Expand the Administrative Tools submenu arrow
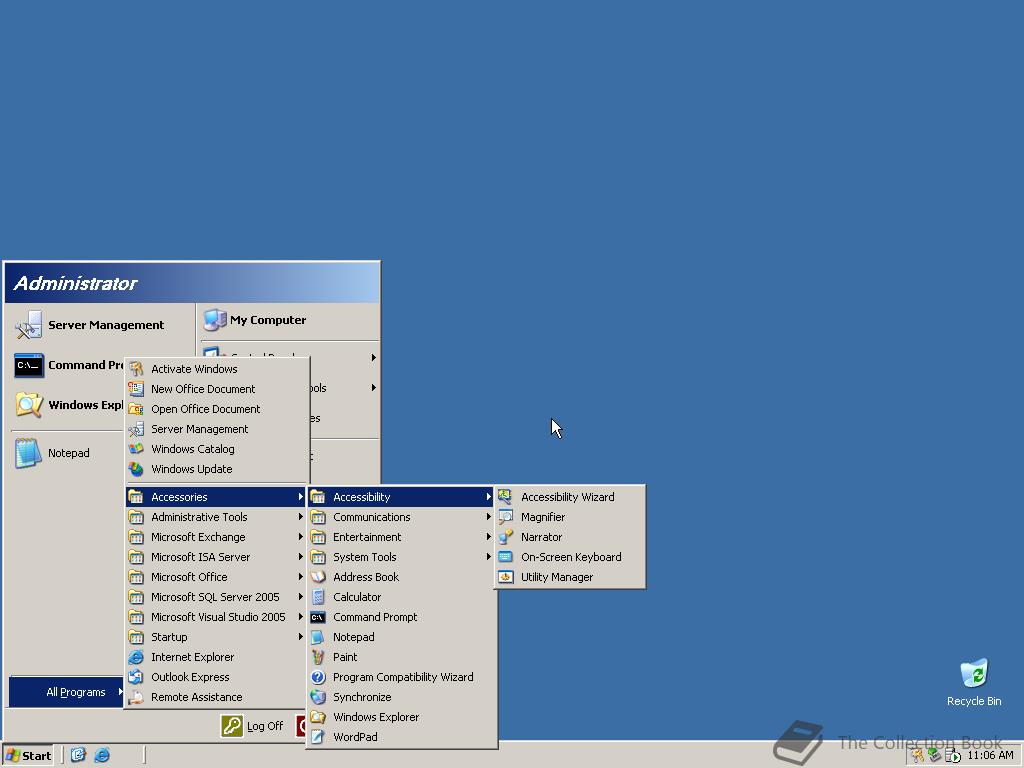 click(300, 517)
